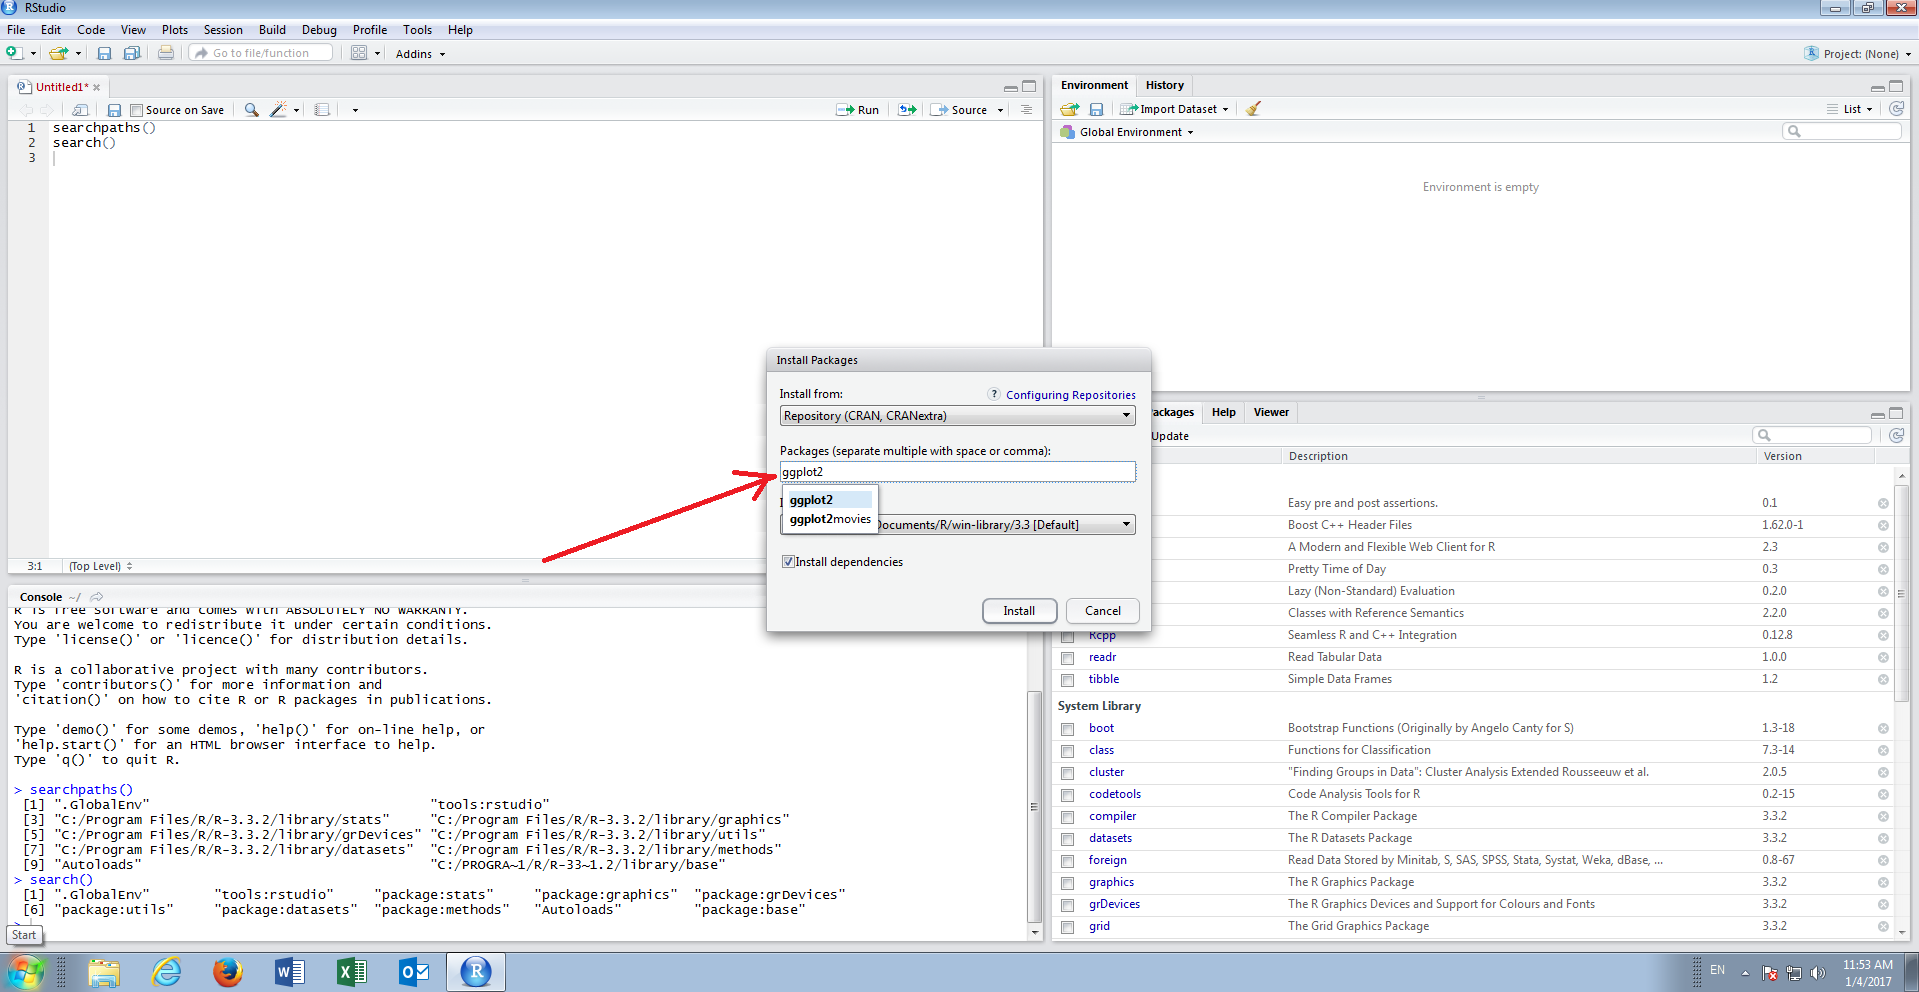This screenshot has height=992, width=1919.
Task: Cancel the Install Packages dialog
Action: coord(1103,611)
